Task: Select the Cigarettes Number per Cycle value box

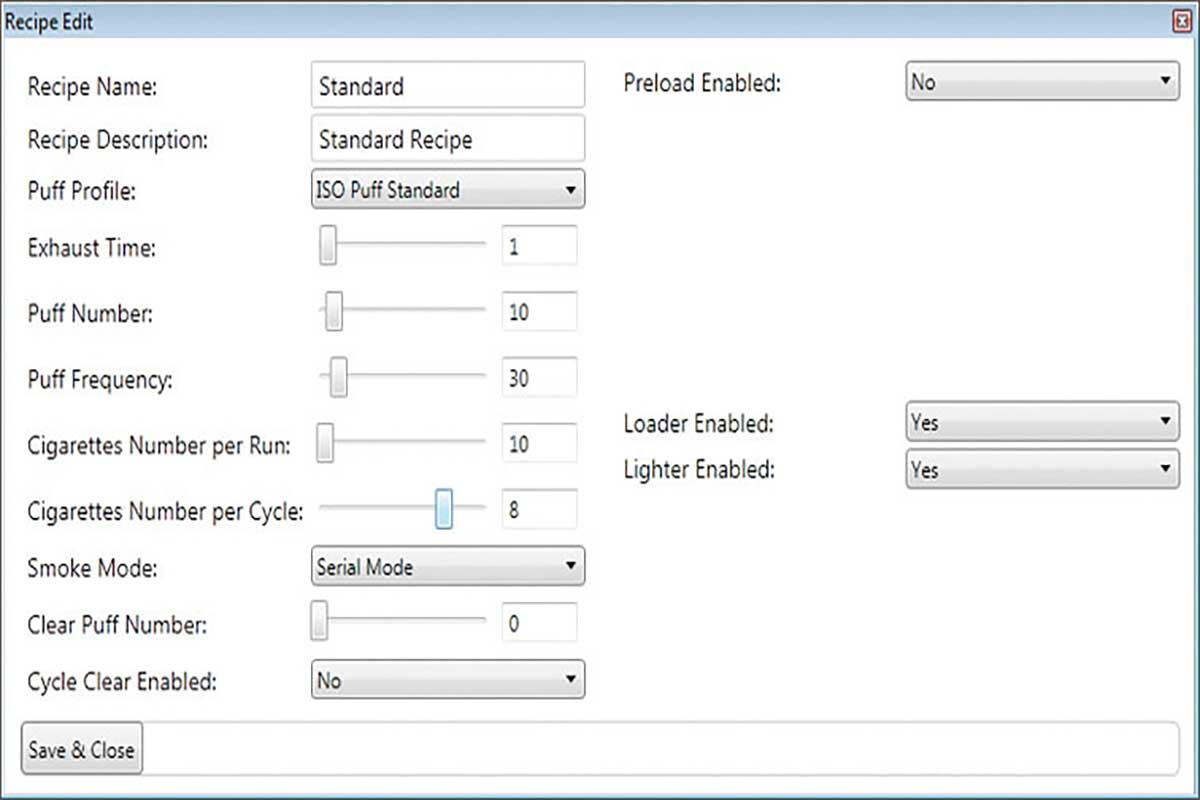Action: 539,510
